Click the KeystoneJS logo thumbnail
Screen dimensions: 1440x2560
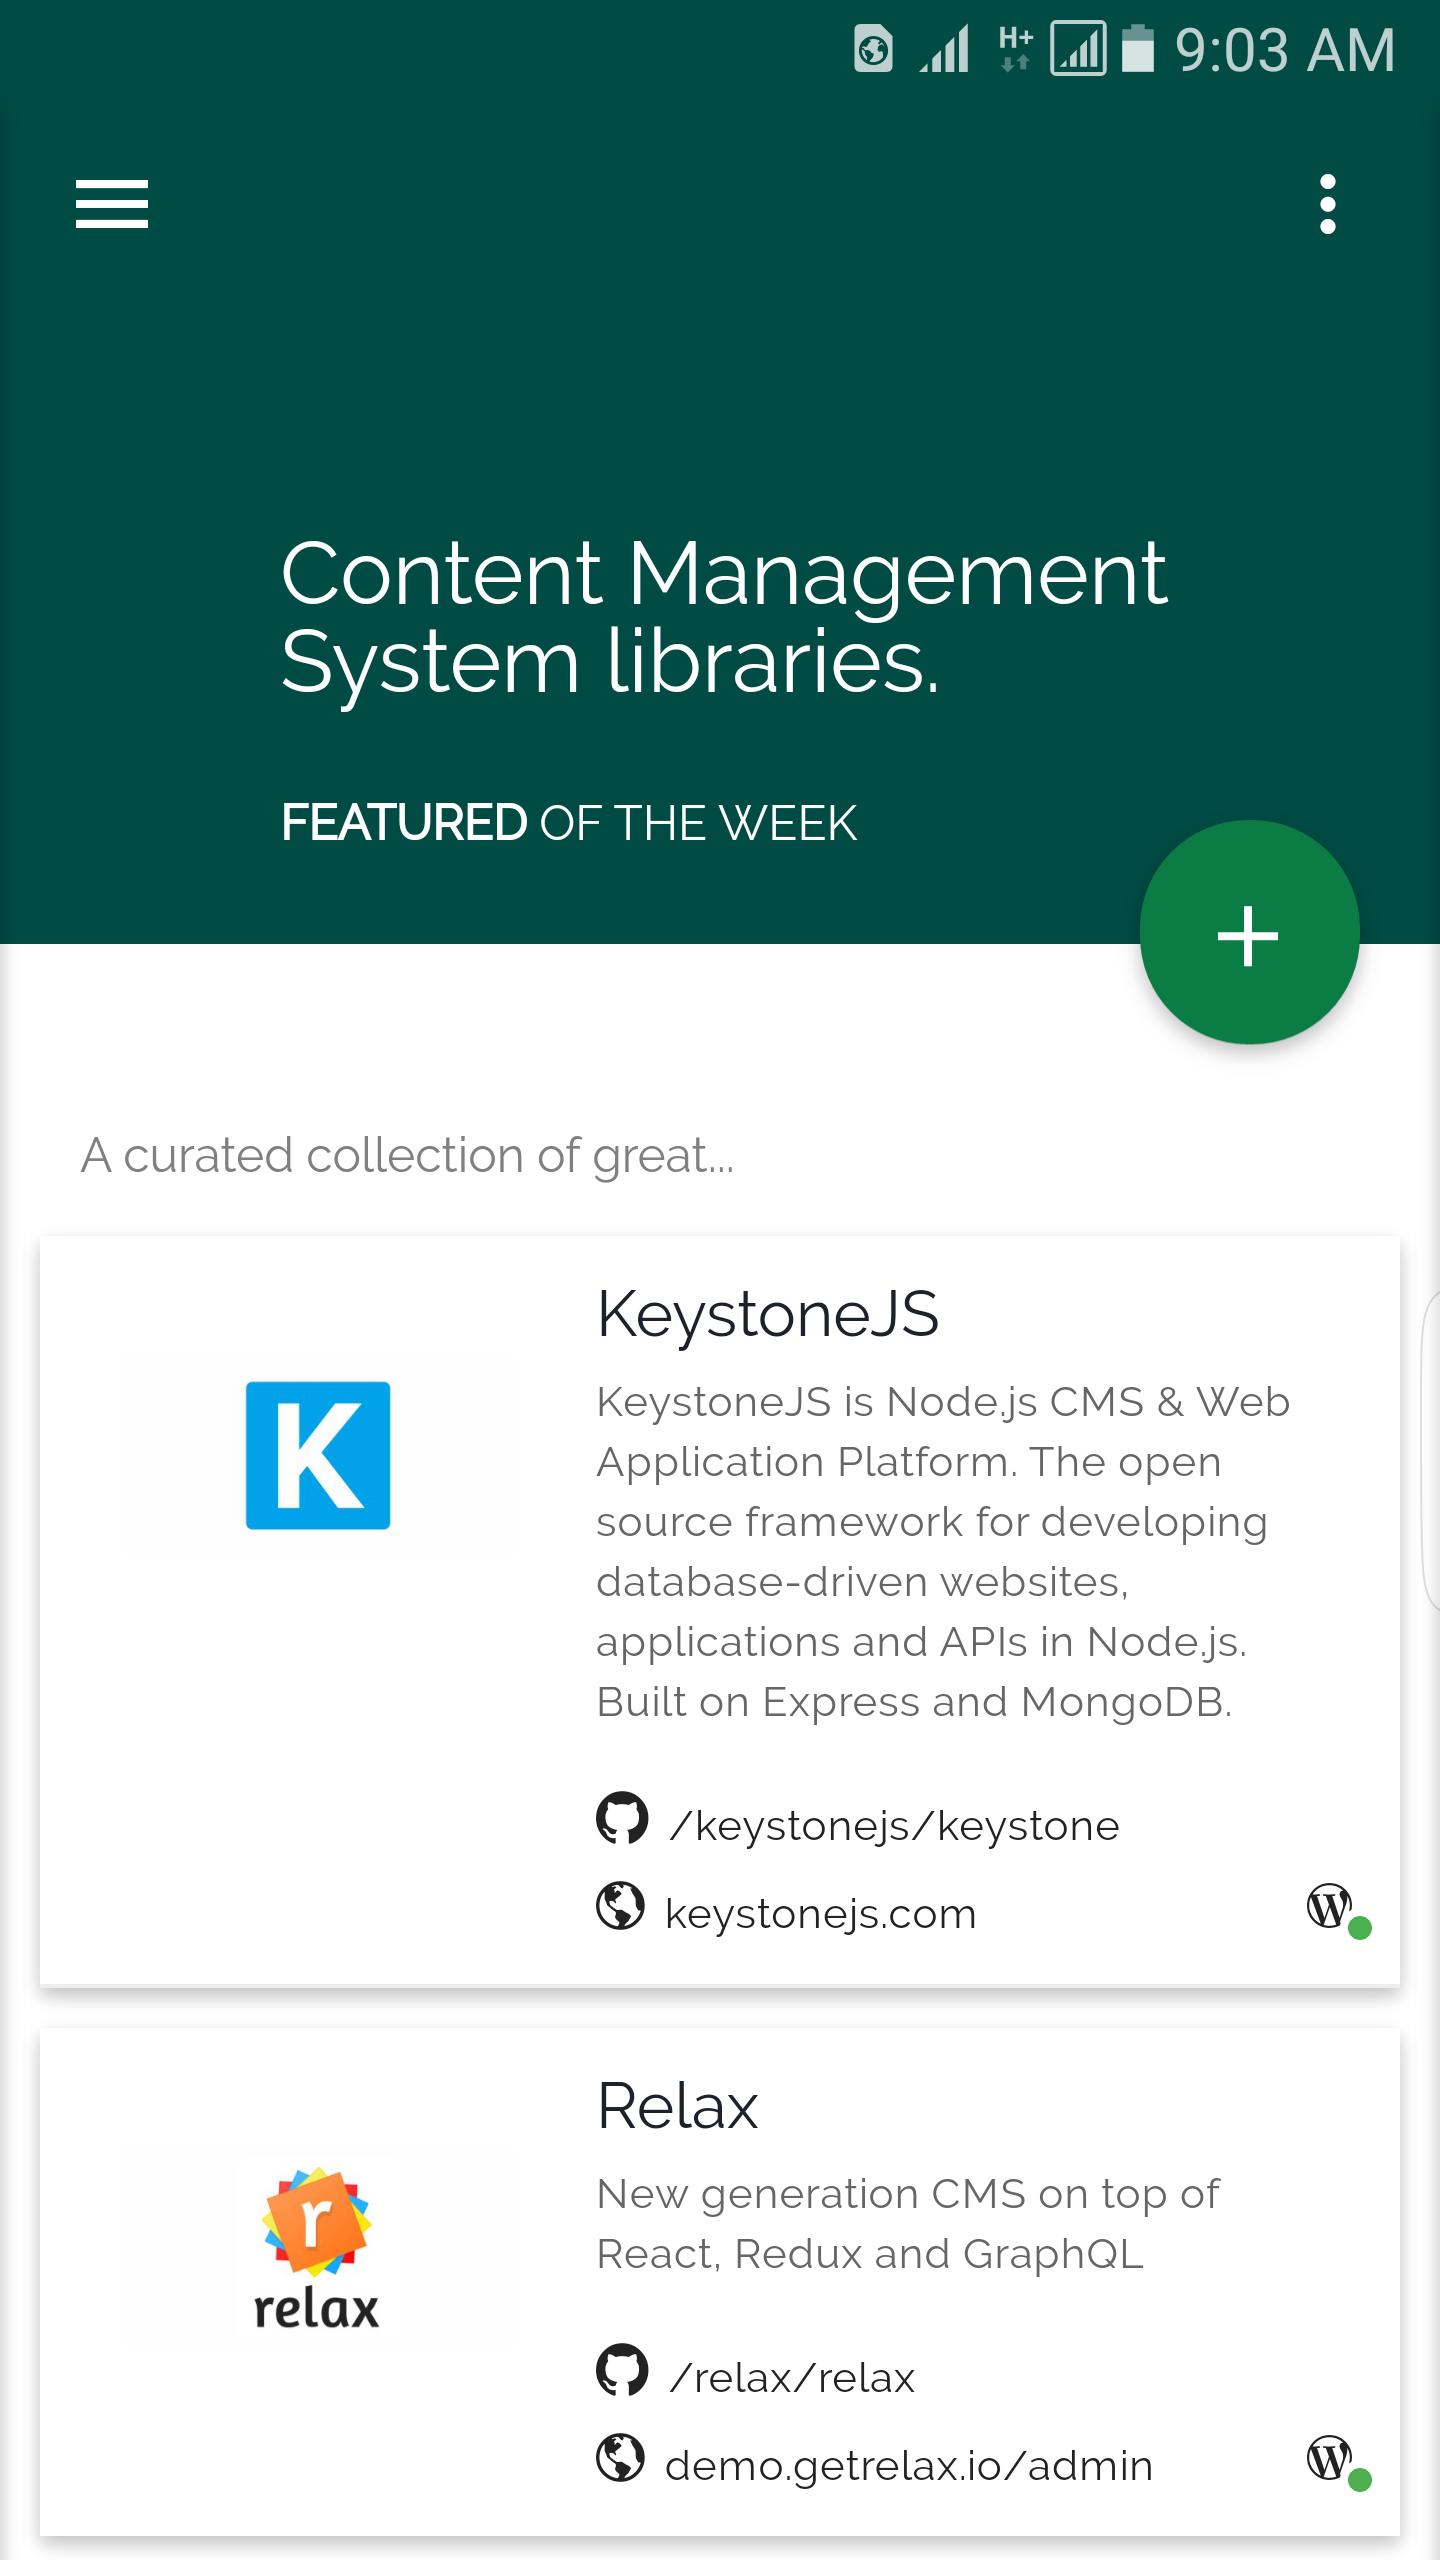318,1455
